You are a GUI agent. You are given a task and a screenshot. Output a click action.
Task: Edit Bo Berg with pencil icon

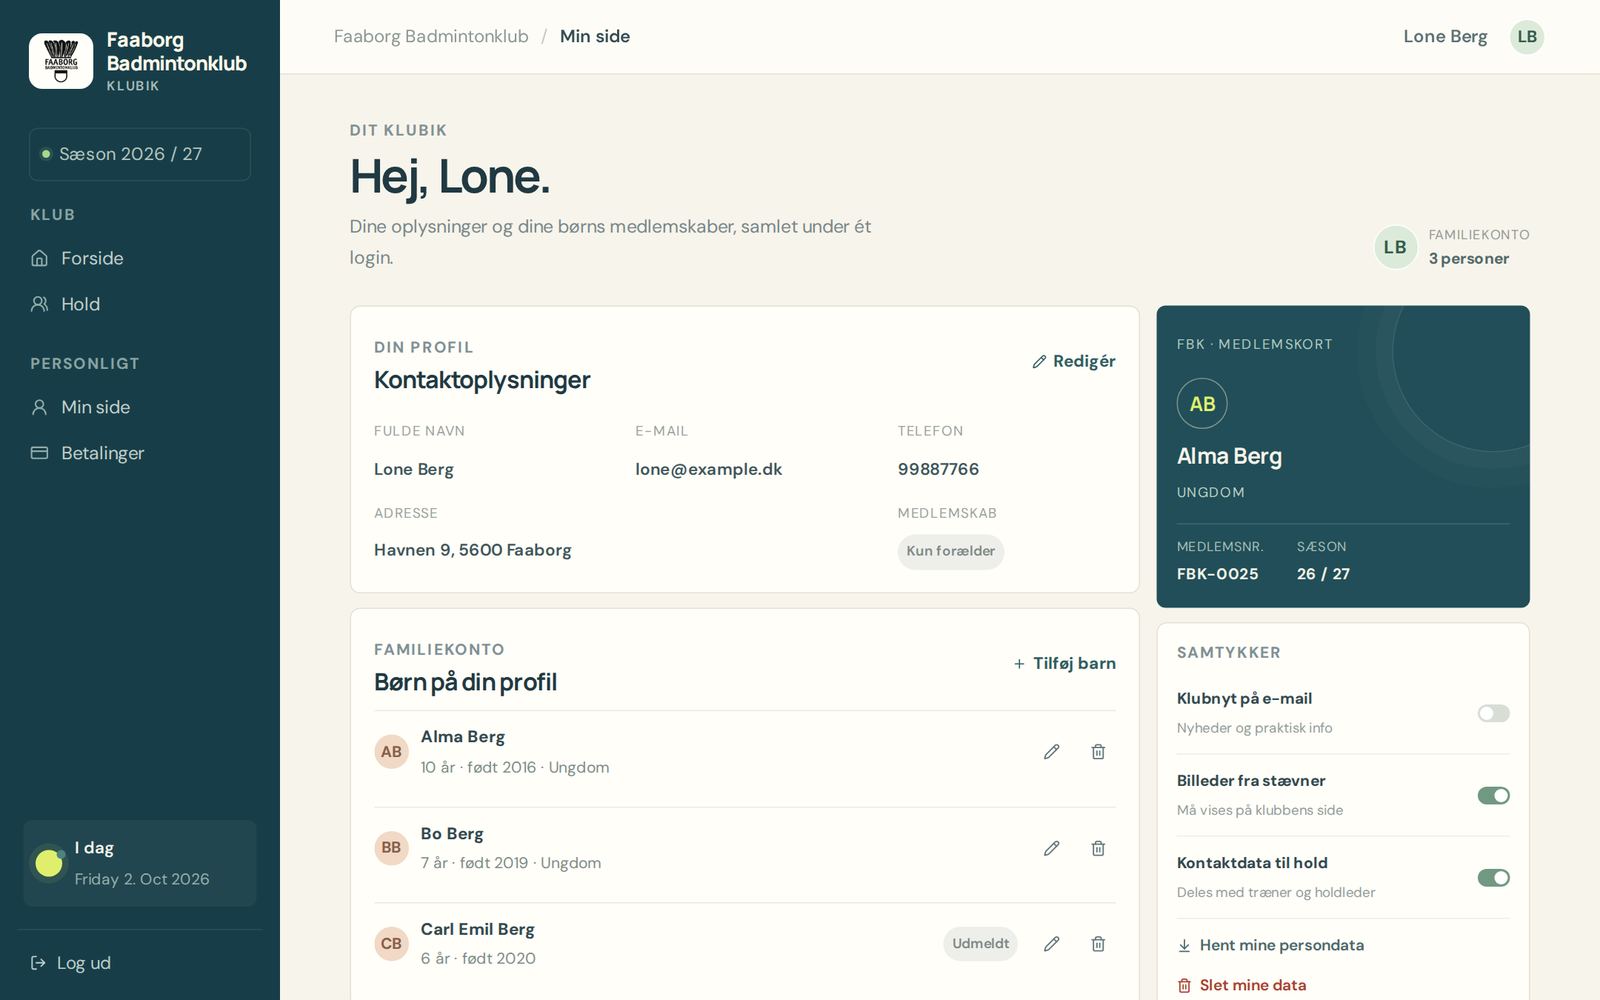pyautogui.click(x=1051, y=848)
